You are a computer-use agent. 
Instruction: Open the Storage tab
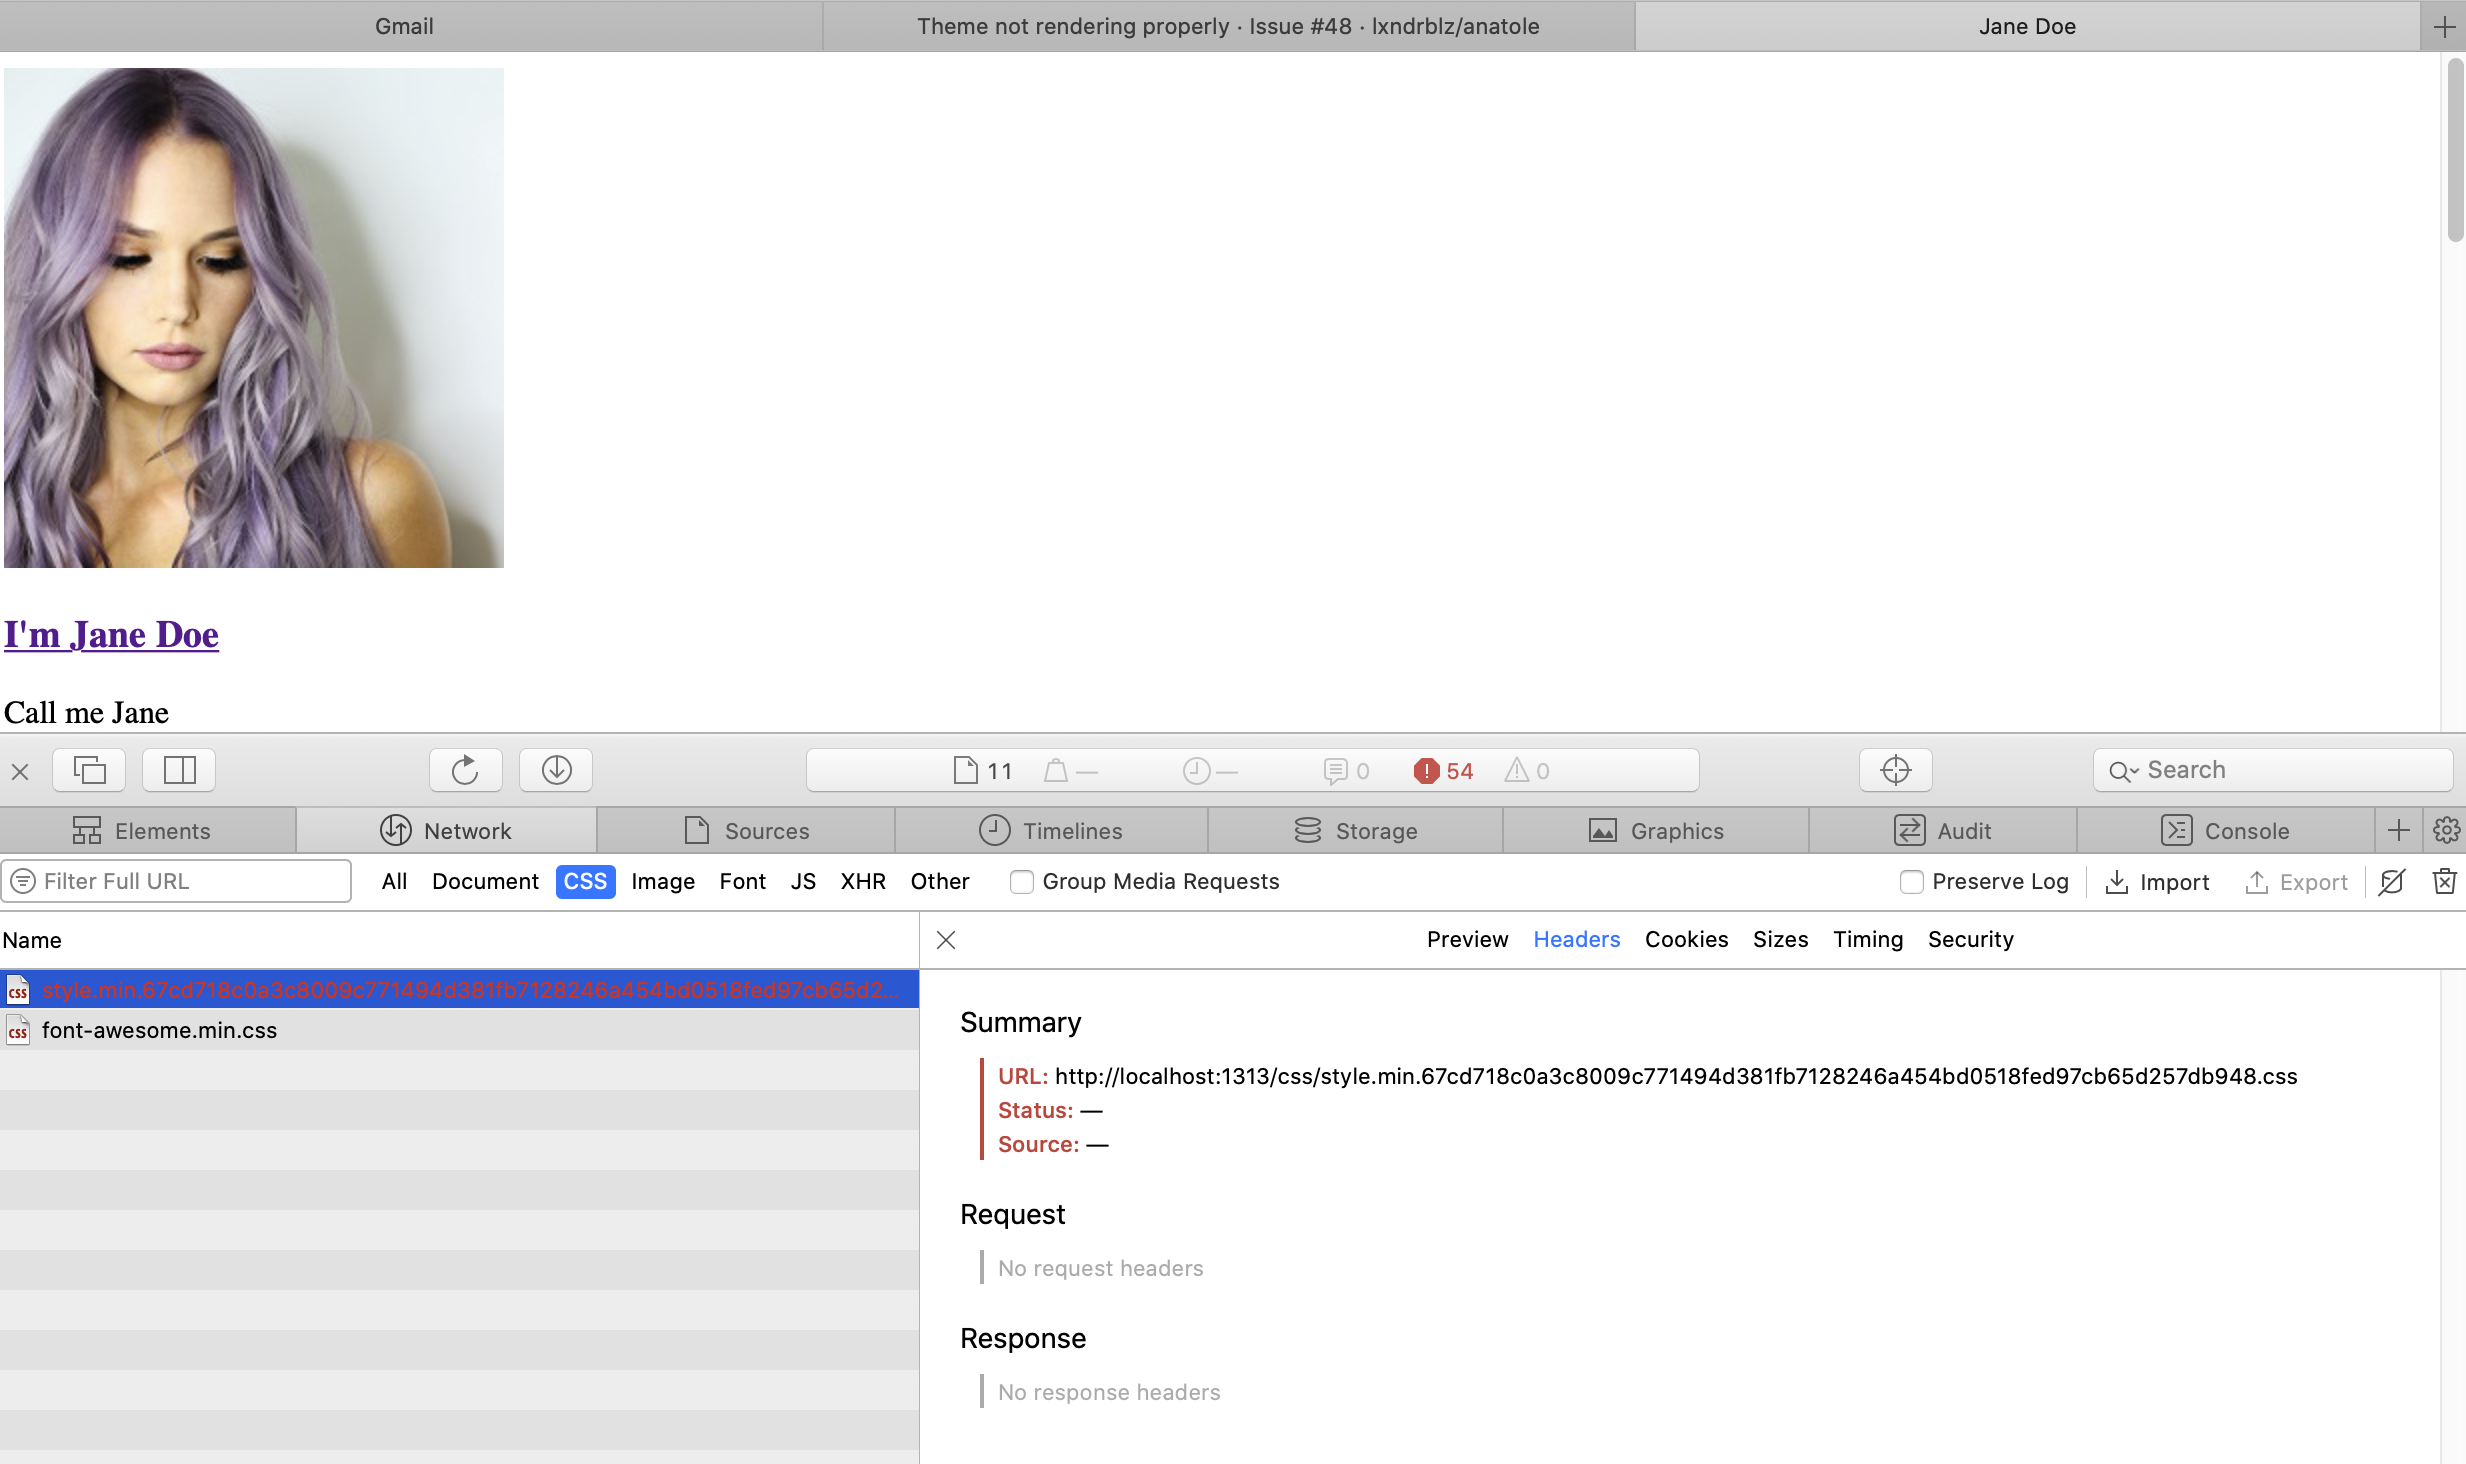(1356, 830)
